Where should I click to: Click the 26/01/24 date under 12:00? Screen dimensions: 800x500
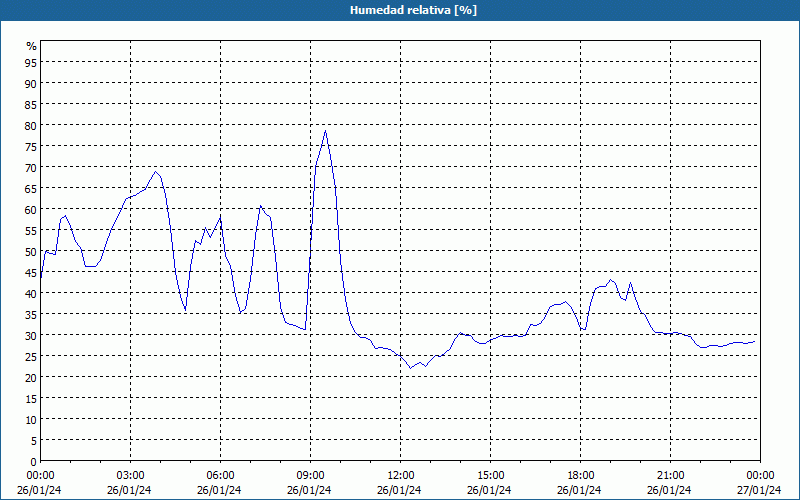(399, 490)
